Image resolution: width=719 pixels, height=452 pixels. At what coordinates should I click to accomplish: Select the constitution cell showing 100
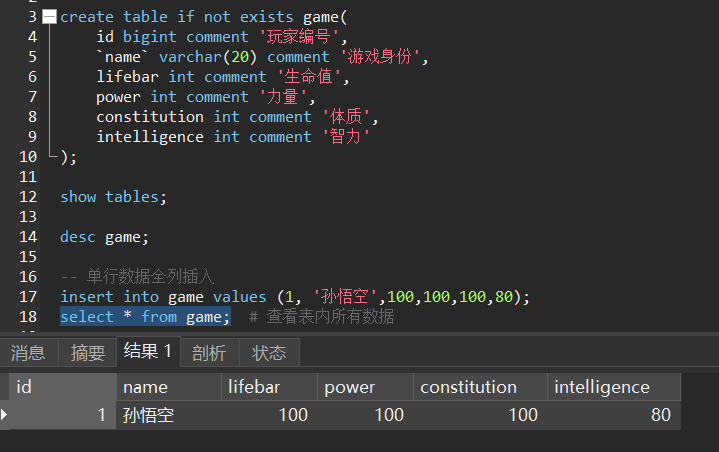[x=481, y=415]
